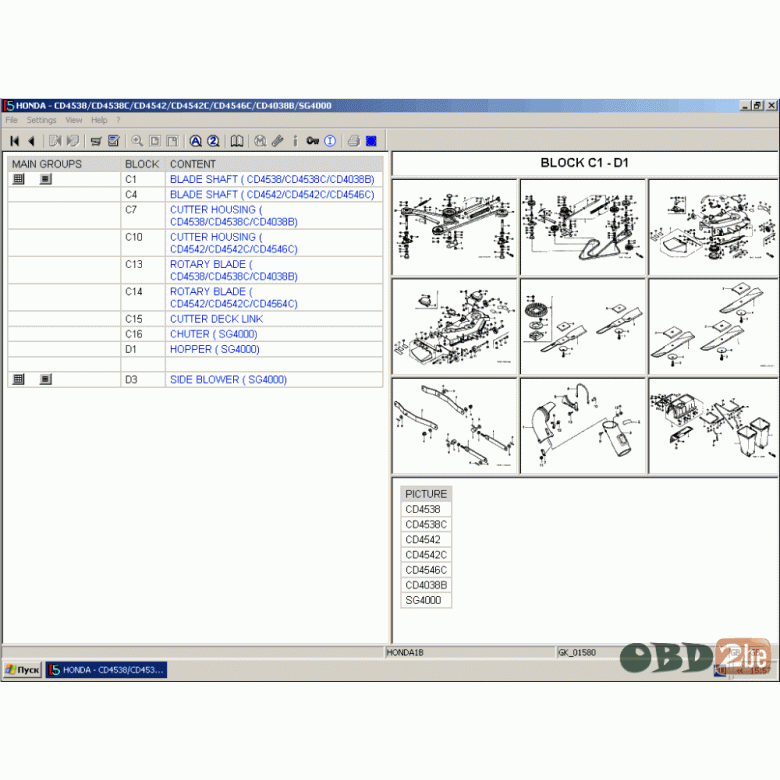The height and width of the screenshot is (780, 780).
Task: Open the CHUTER (SG4000) link
Action: pos(213,334)
